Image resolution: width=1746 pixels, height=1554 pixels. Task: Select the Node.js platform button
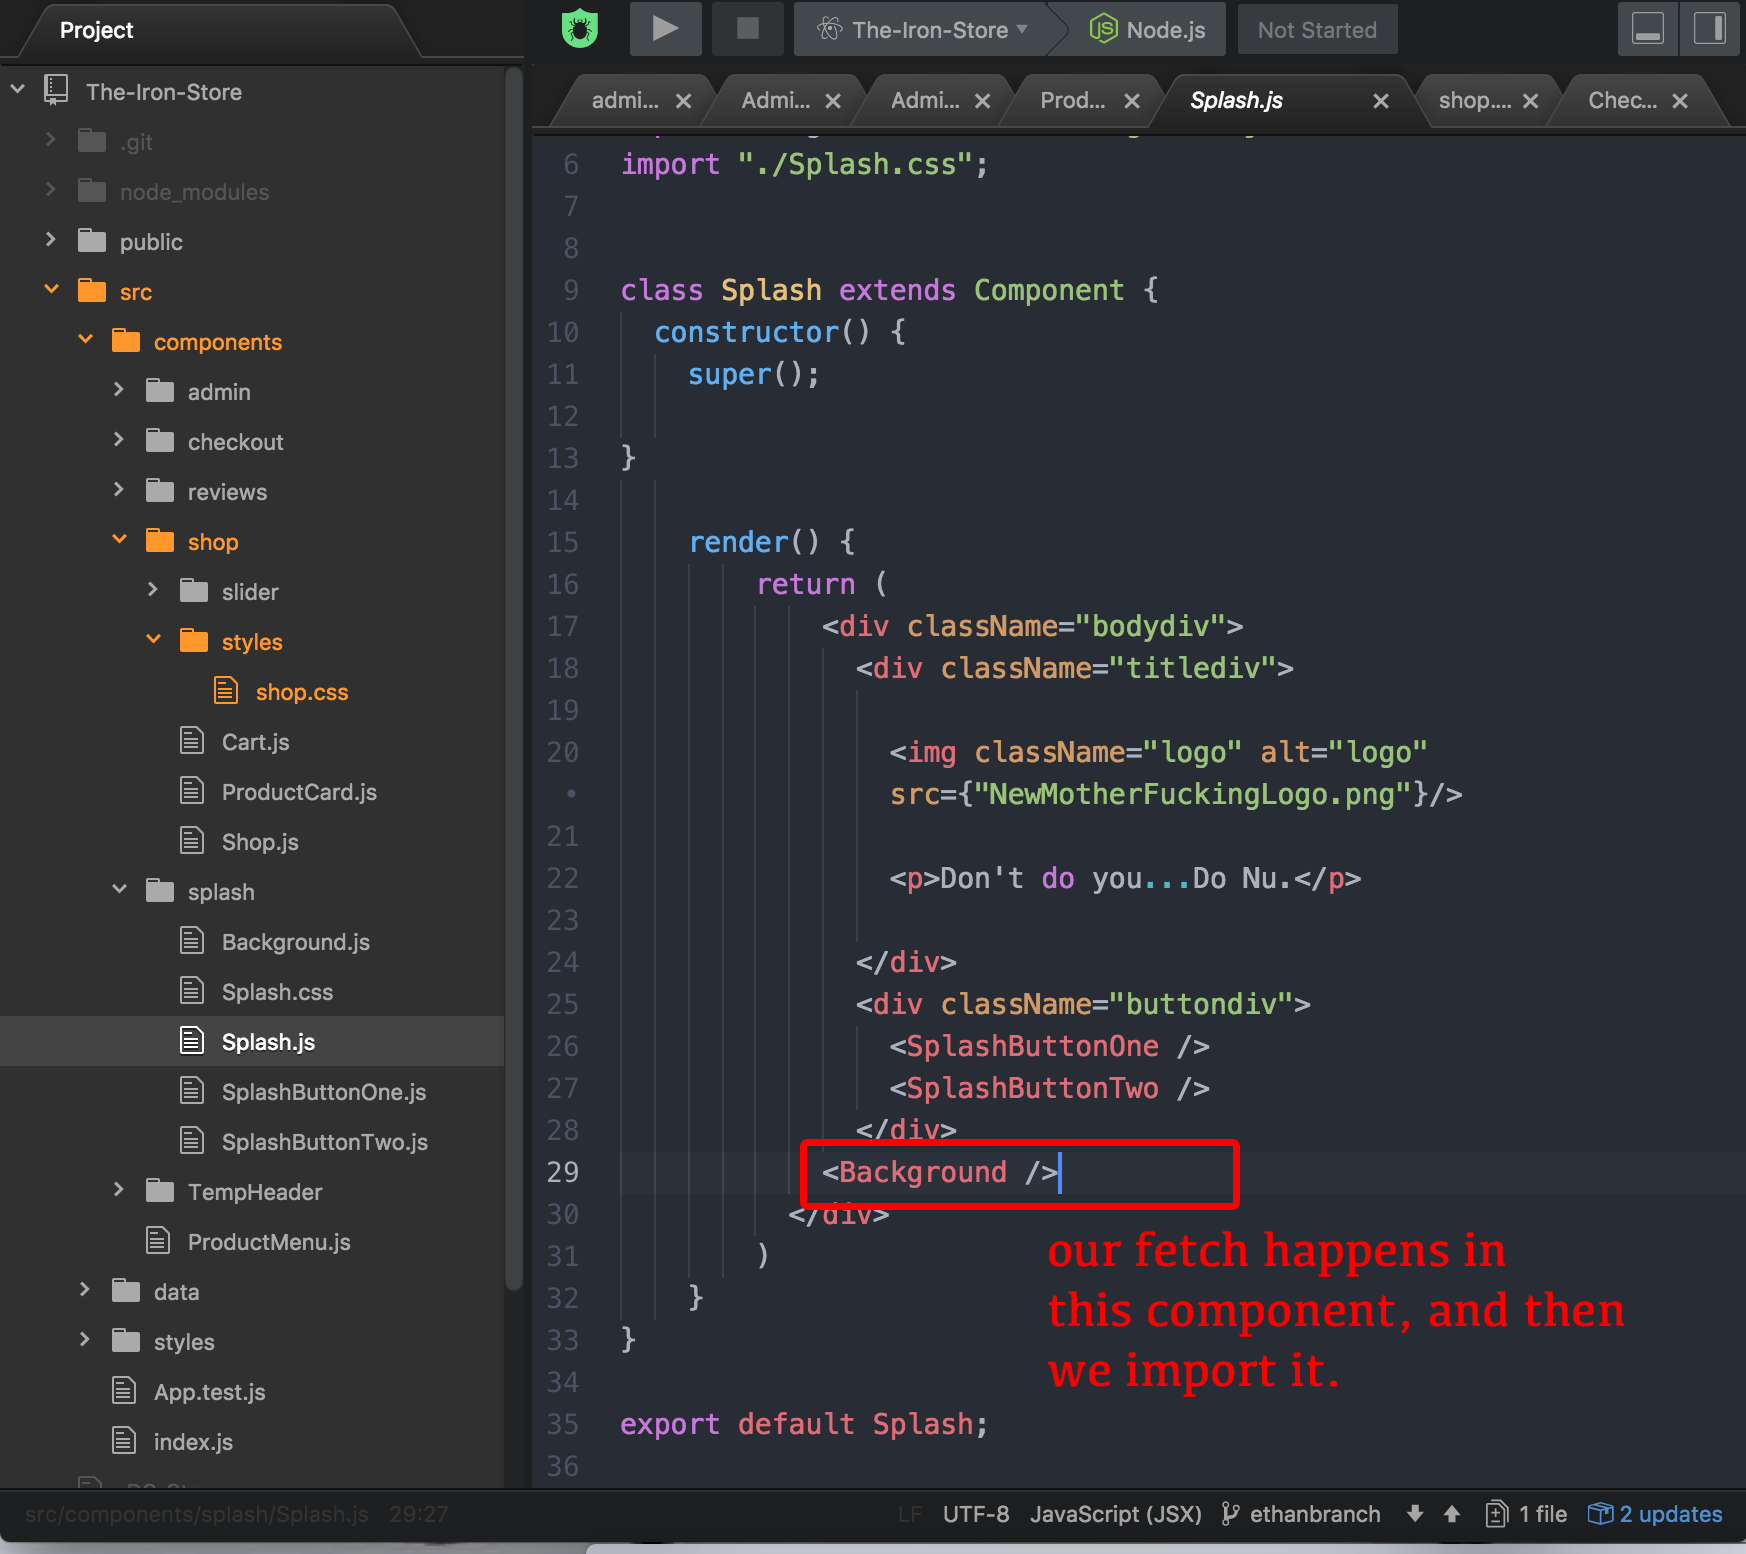pos(1147,30)
